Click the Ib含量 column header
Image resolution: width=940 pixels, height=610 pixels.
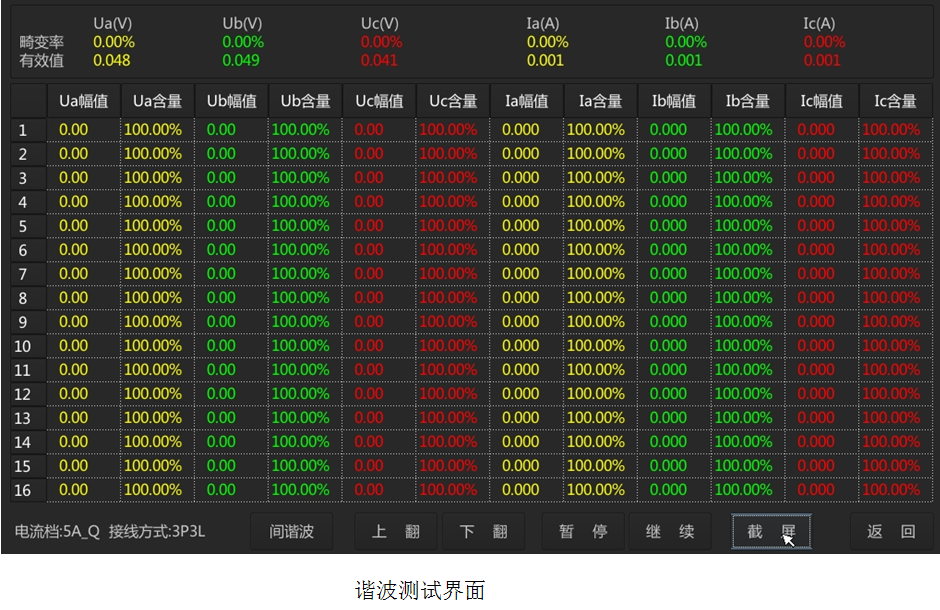tap(748, 101)
